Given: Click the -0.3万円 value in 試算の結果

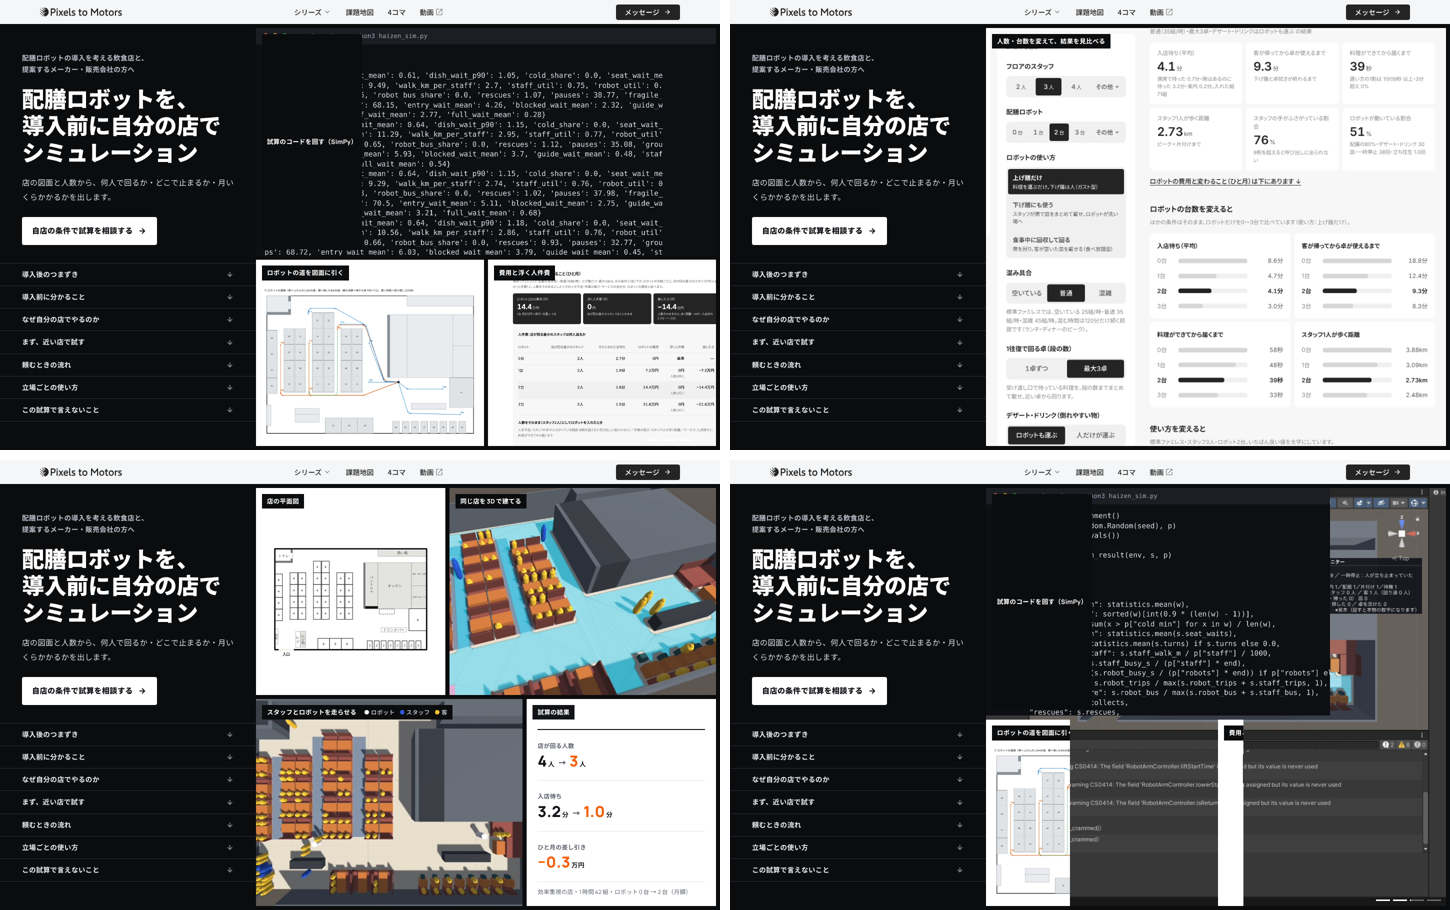Looking at the screenshot, I should (561, 862).
